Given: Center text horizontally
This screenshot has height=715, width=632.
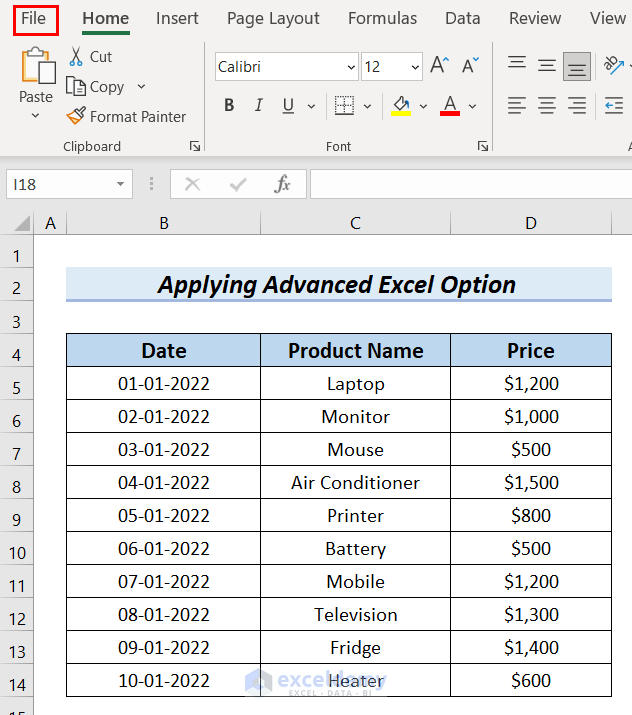Looking at the screenshot, I should (547, 106).
